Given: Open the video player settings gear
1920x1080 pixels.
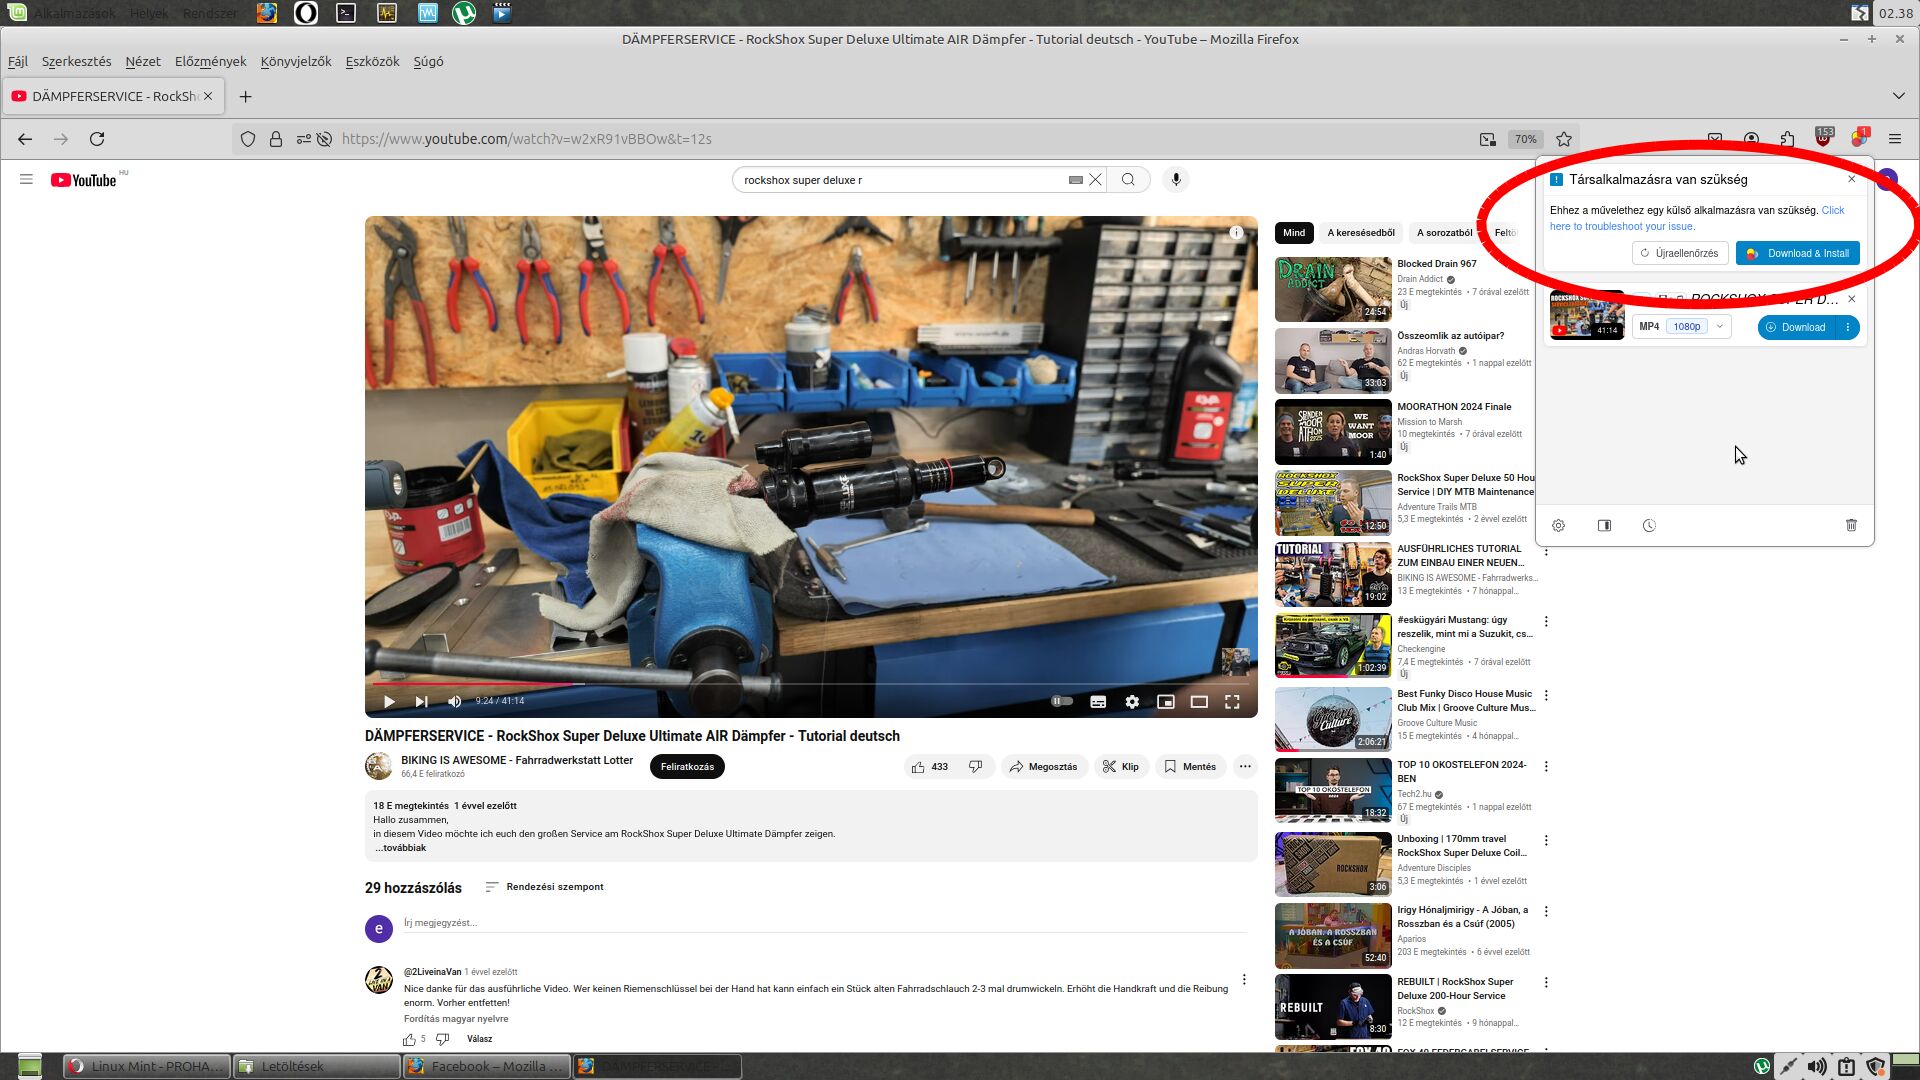Looking at the screenshot, I should [1132, 702].
